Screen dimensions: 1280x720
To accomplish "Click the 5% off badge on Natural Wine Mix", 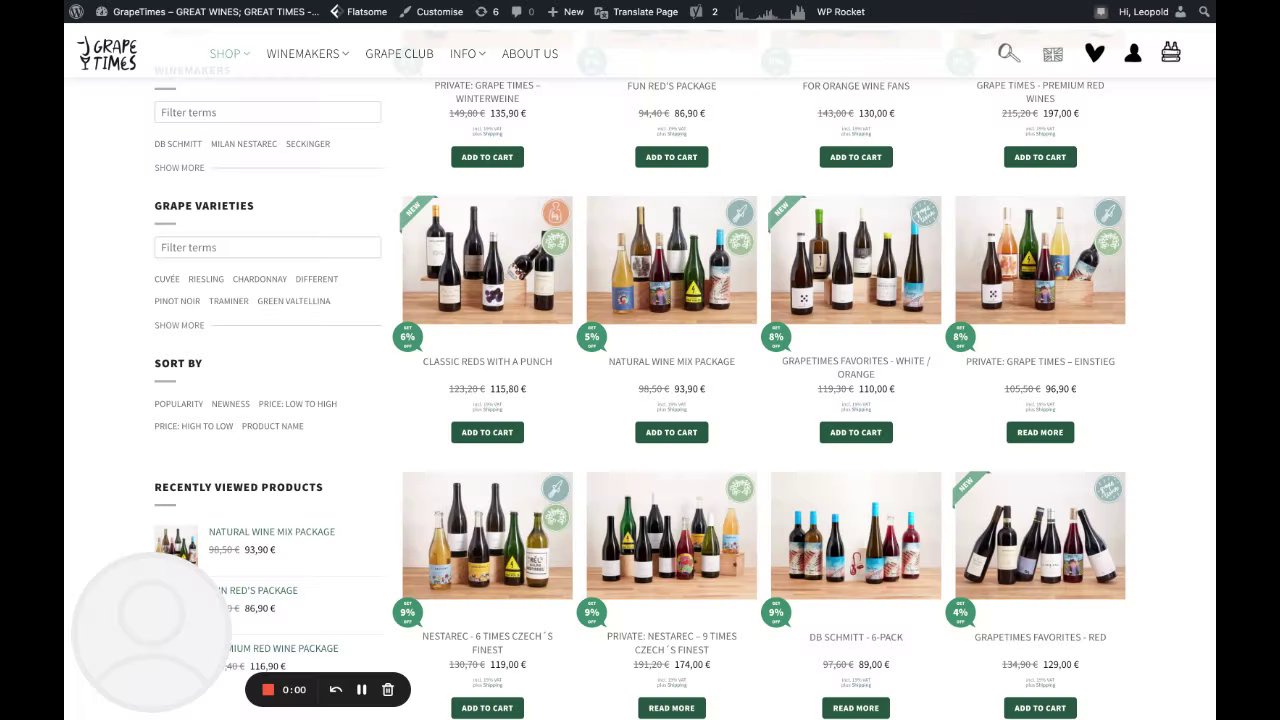I will coord(591,337).
